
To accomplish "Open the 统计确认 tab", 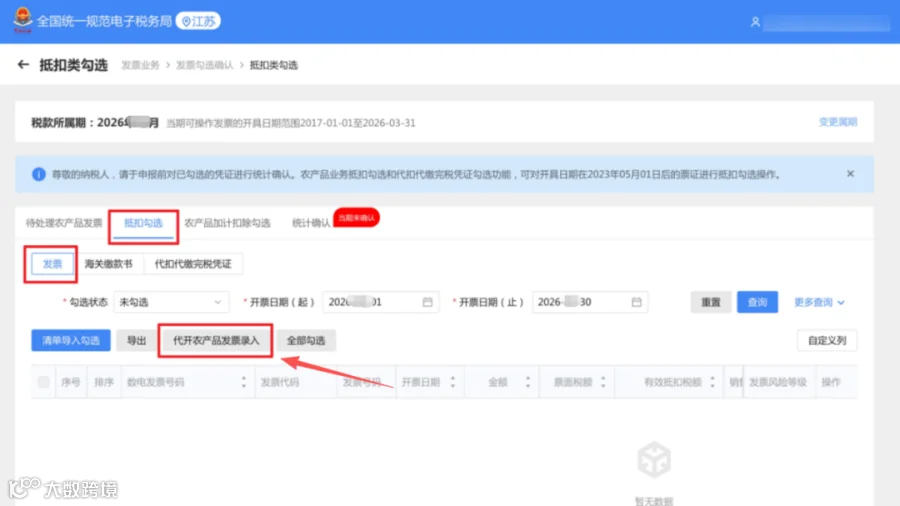I will coord(311,223).
